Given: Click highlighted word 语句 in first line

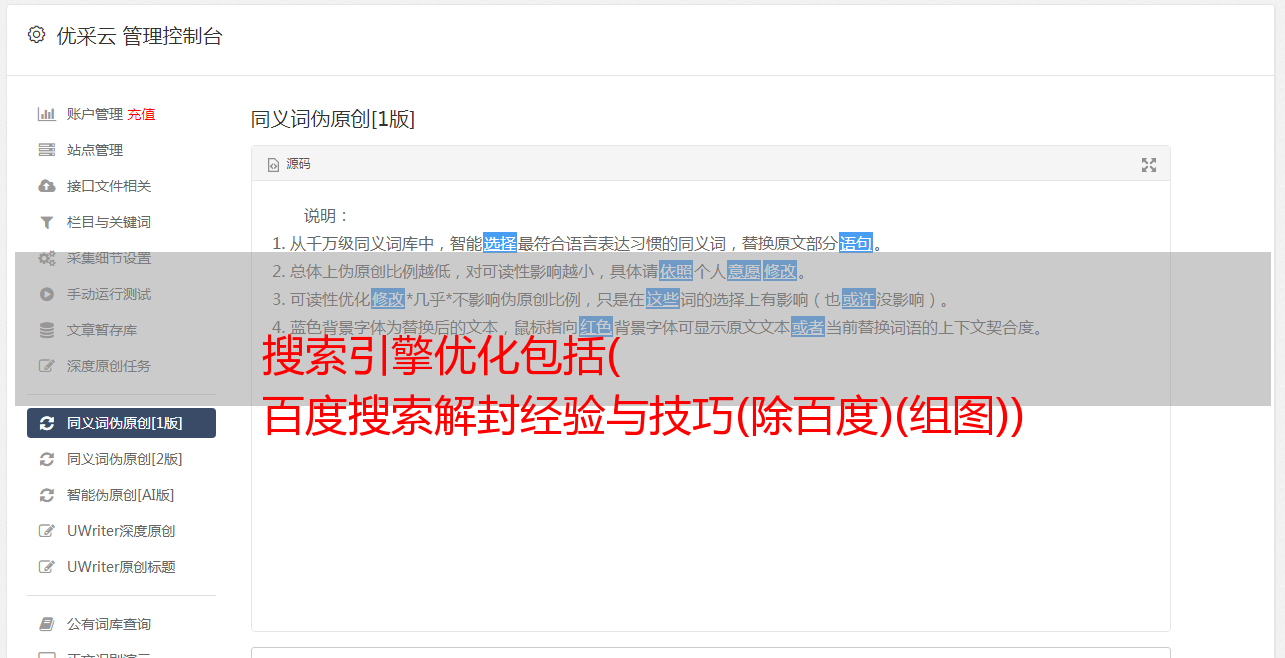Looking at the screenshot, I should click(856, 243).
